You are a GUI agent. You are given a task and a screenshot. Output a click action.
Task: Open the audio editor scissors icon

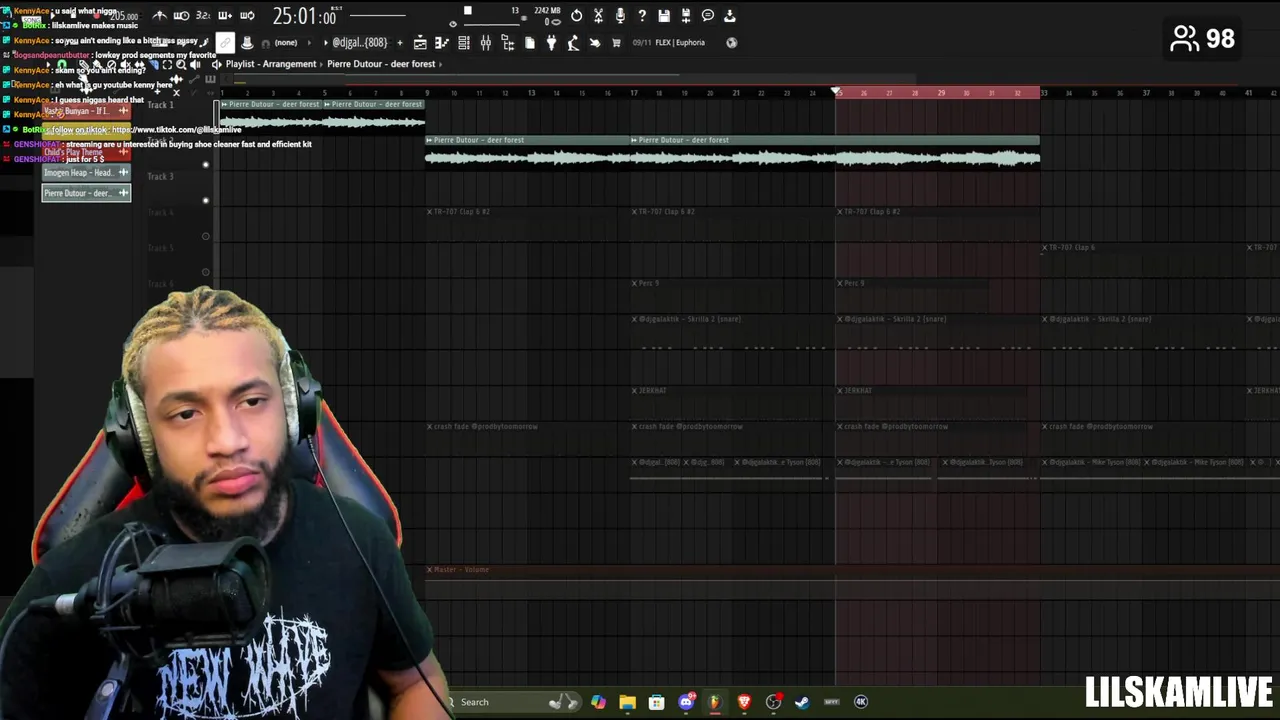pyautogui.click(x=598, y=16)
